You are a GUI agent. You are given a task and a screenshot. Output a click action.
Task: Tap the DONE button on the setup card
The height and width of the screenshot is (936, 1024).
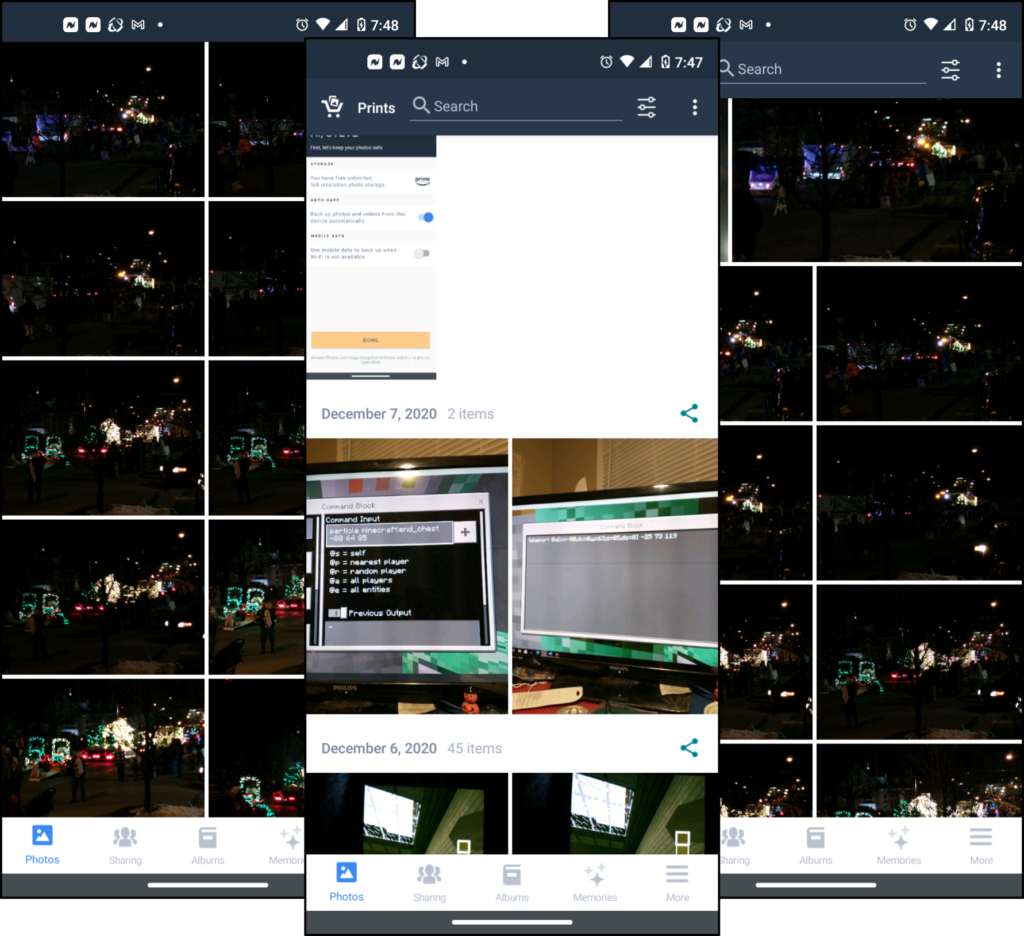pyautogui.click(x=370, y=340)
